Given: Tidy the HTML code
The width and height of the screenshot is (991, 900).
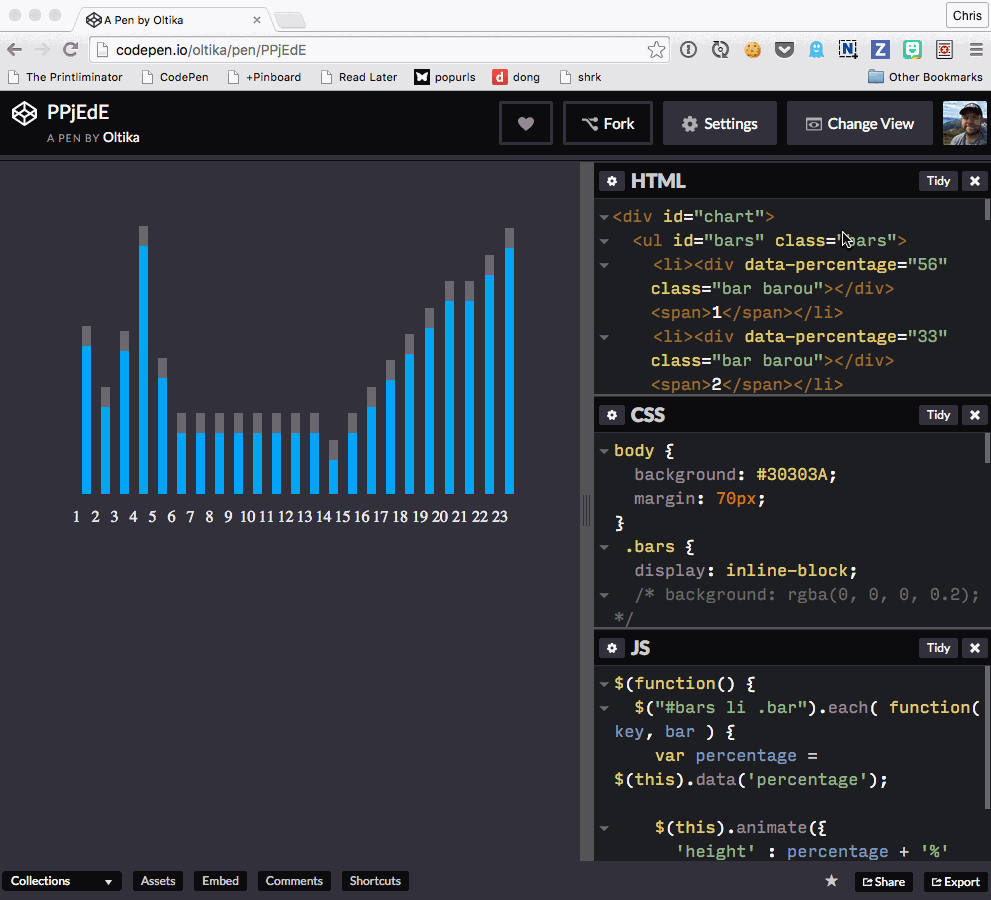Looking at the screenshot, I should tap(939, 181).
